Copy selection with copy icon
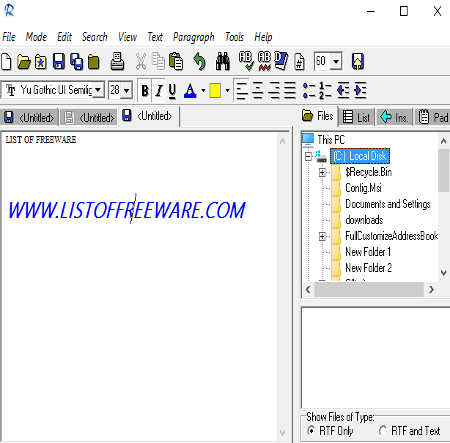This screenshot has width=450, height=443. [x=158, y=62]
